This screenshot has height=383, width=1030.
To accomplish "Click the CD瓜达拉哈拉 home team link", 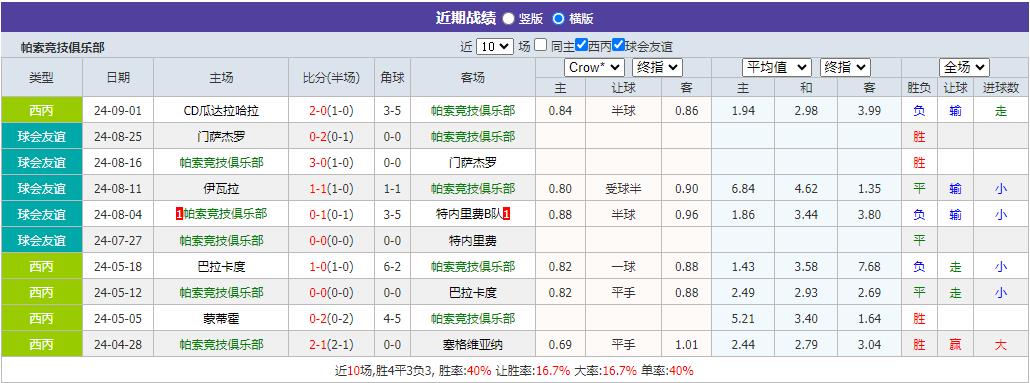I will point(221,110).
